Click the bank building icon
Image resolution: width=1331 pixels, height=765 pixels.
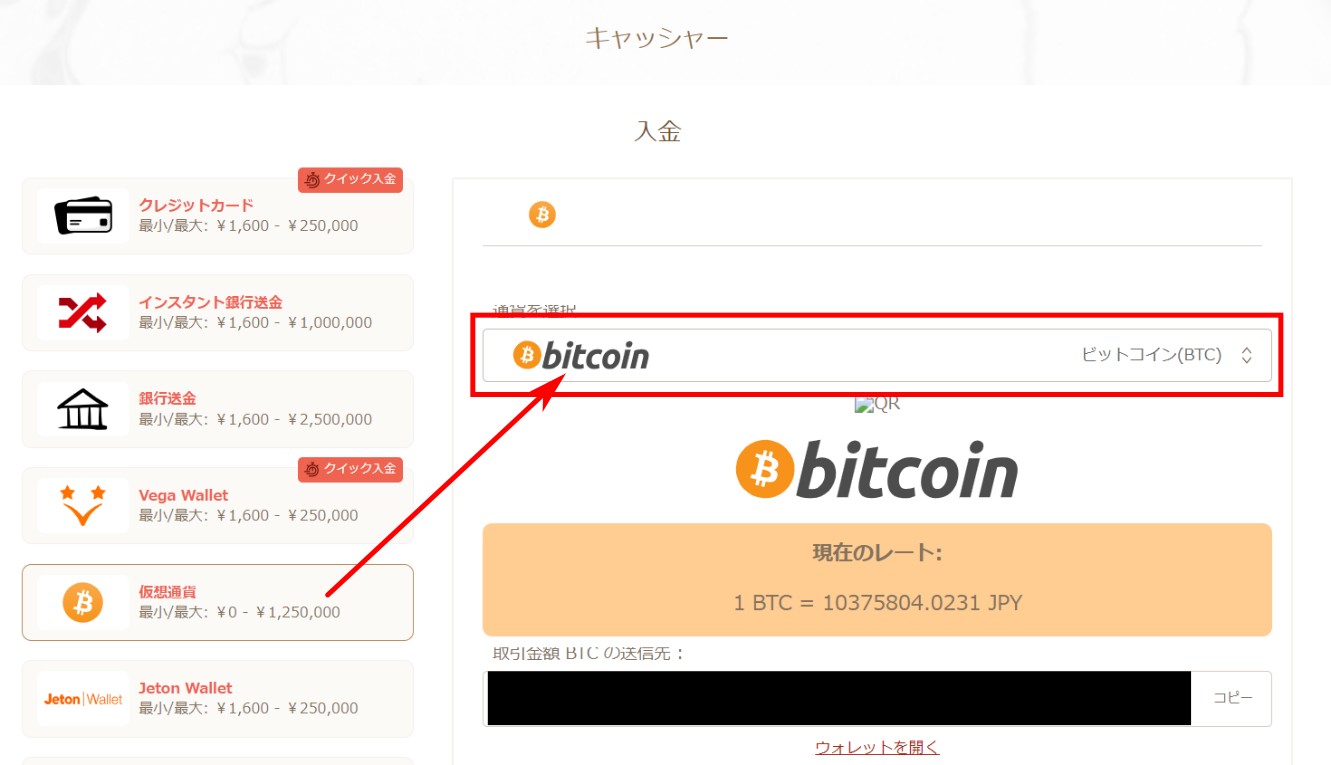tap(83, 409)
